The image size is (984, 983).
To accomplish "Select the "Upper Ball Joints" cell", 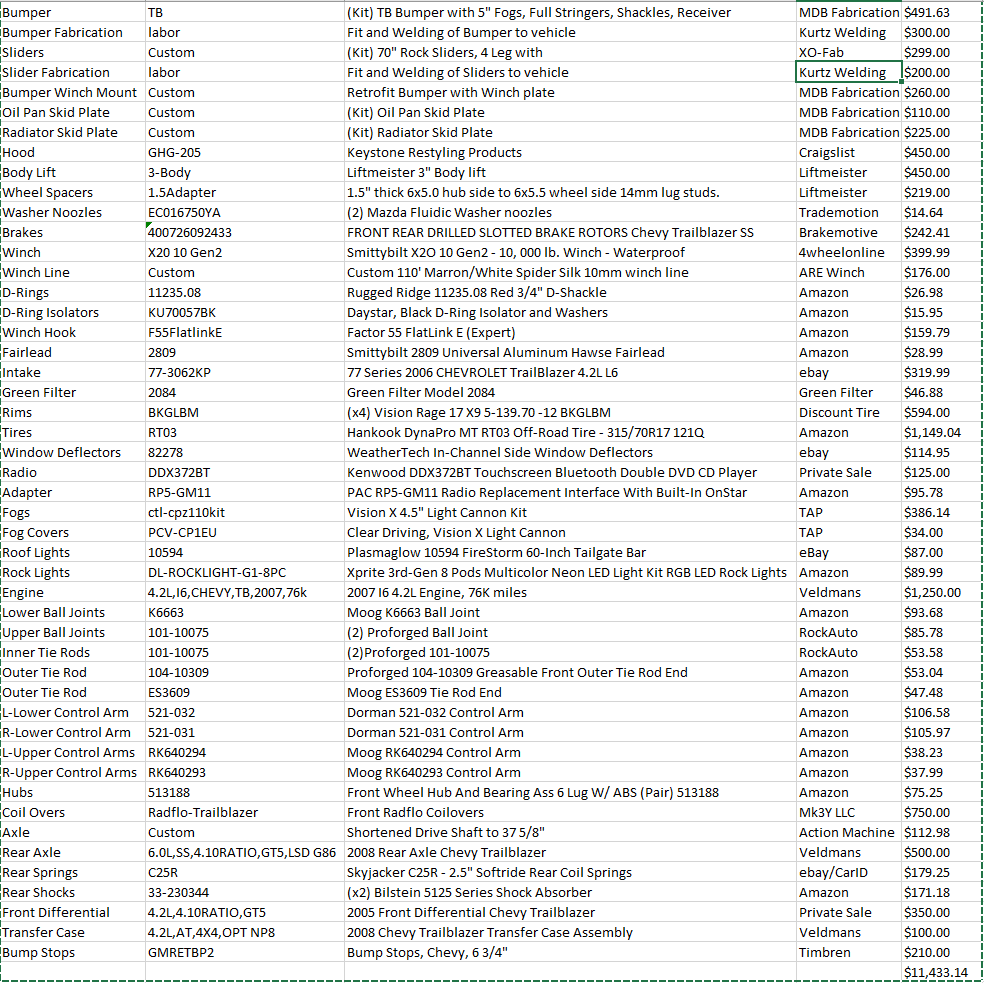I will click(x=73, y=633).
